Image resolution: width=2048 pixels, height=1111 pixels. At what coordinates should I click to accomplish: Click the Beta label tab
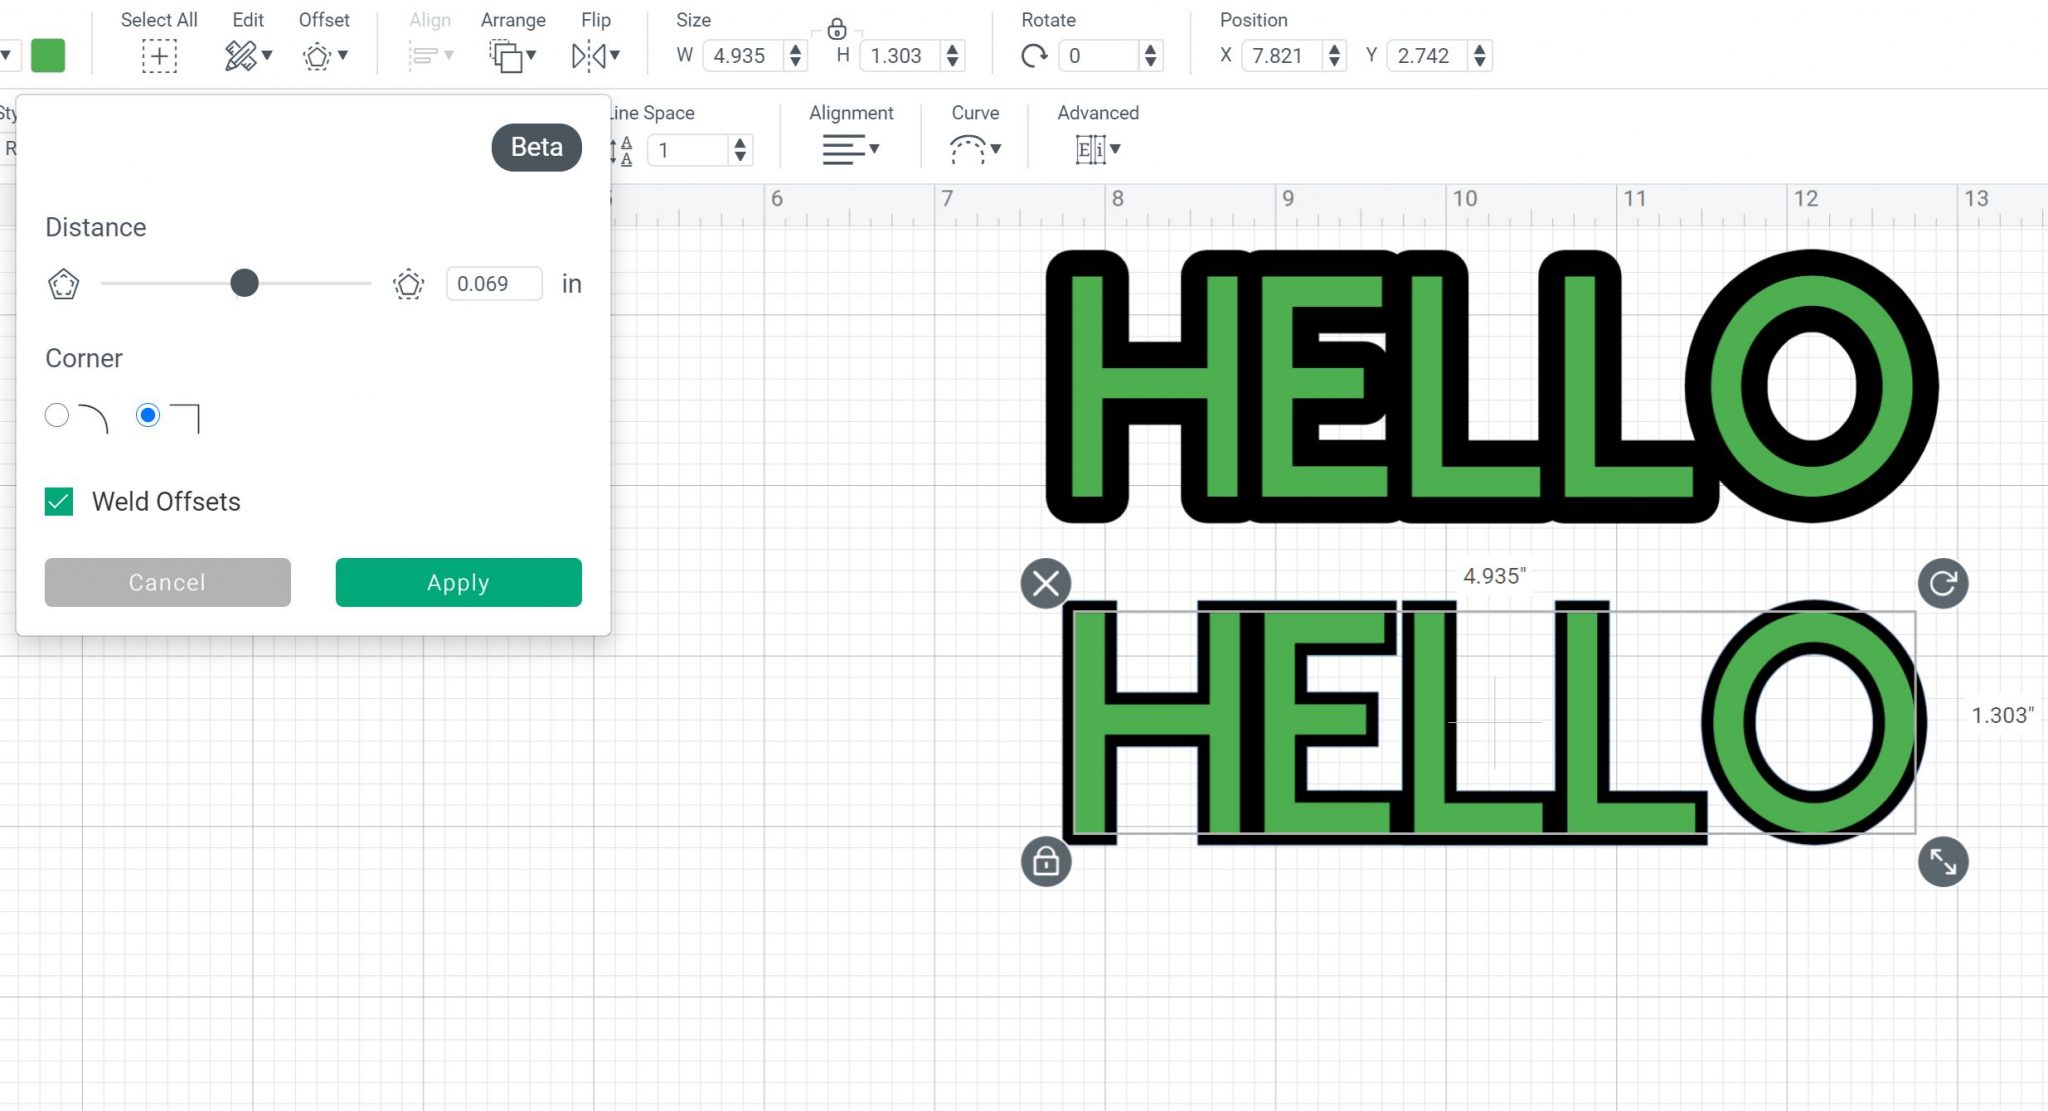pos(535,146)
